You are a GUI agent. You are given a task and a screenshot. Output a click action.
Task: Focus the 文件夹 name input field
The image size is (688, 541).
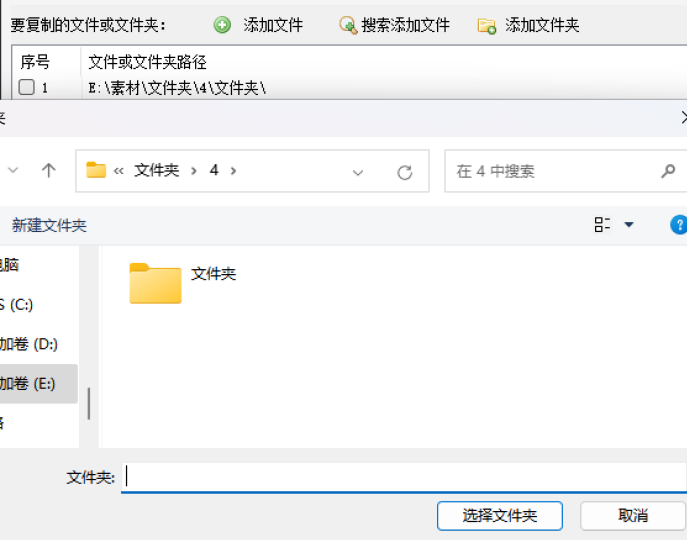tap(404, 477)
